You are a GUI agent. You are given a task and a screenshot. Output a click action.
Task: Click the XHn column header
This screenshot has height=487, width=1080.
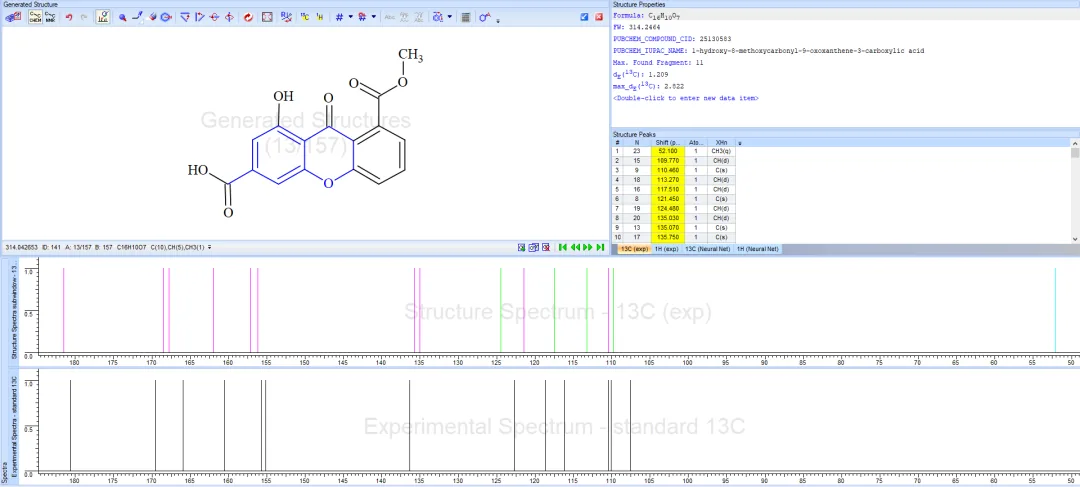[721, 143]
